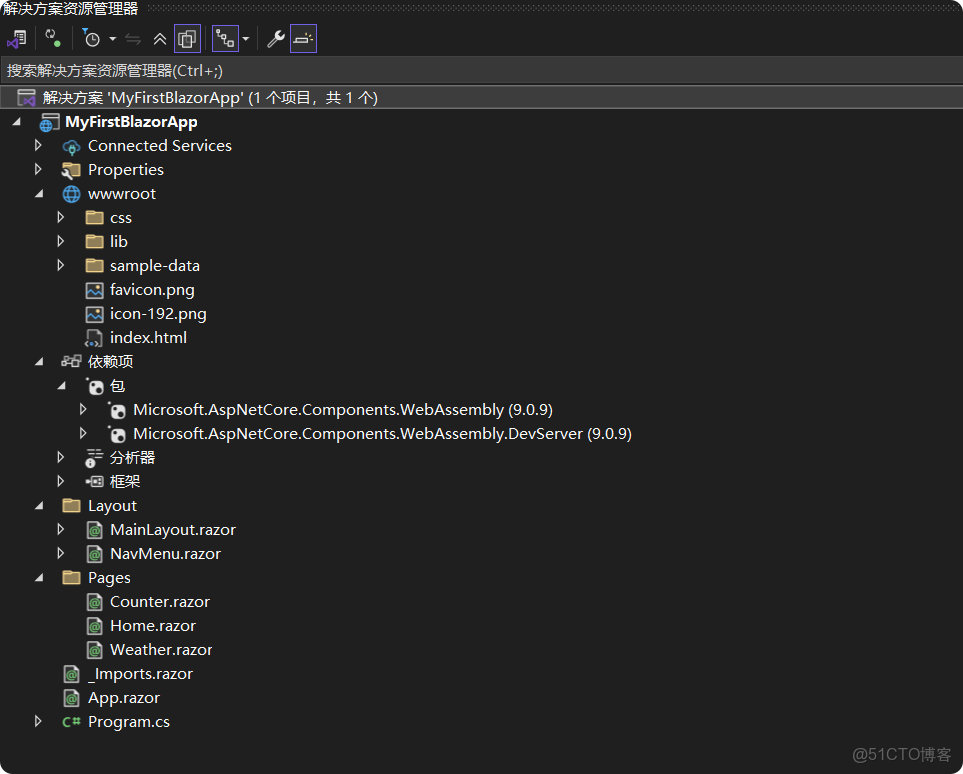Toggle Preview Selected Items on the toolbar

point(302,38)
